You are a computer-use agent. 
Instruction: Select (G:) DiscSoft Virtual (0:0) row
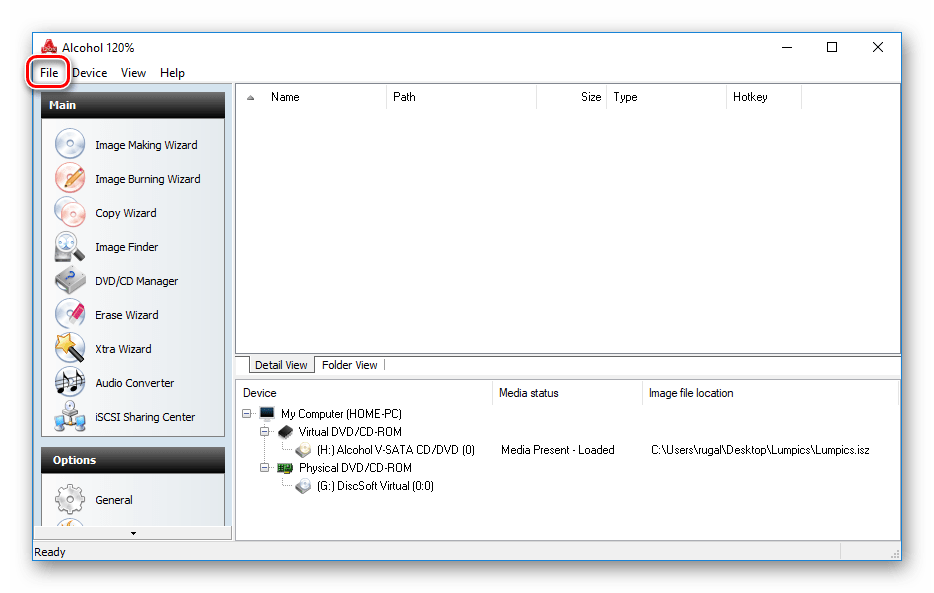point(375,486)
